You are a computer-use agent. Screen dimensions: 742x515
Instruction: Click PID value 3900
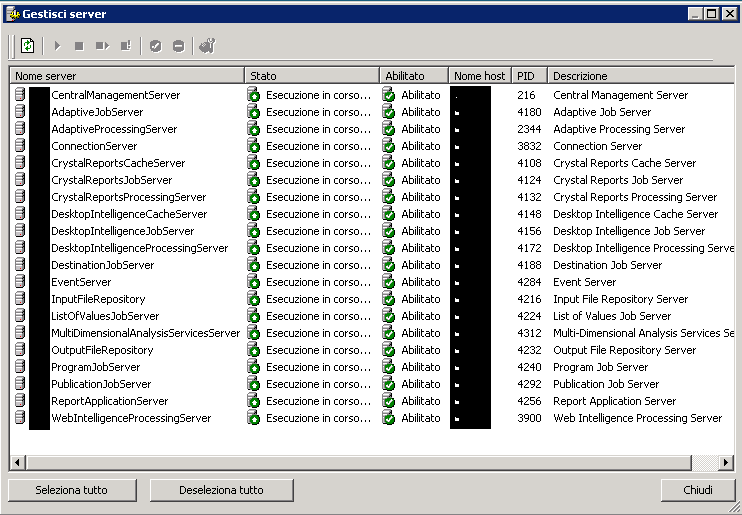tap(529, 418)
